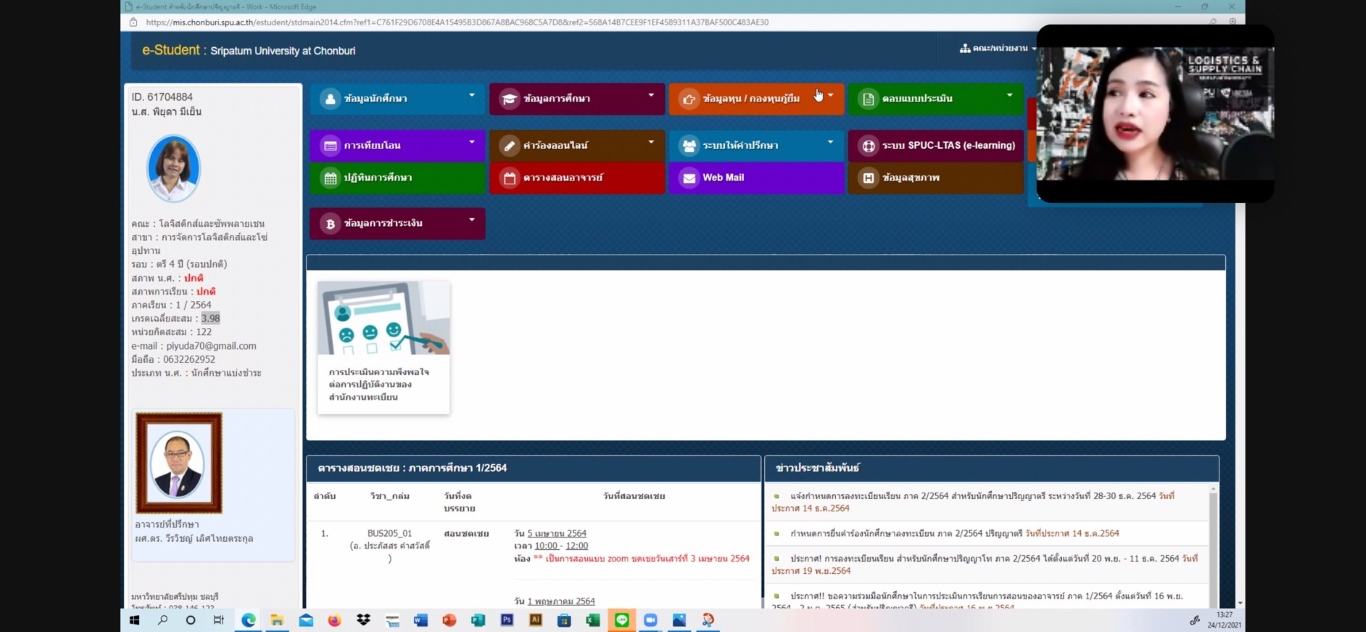Click the 10:00 time link
1366x632 pixels.
pos(546,546)
